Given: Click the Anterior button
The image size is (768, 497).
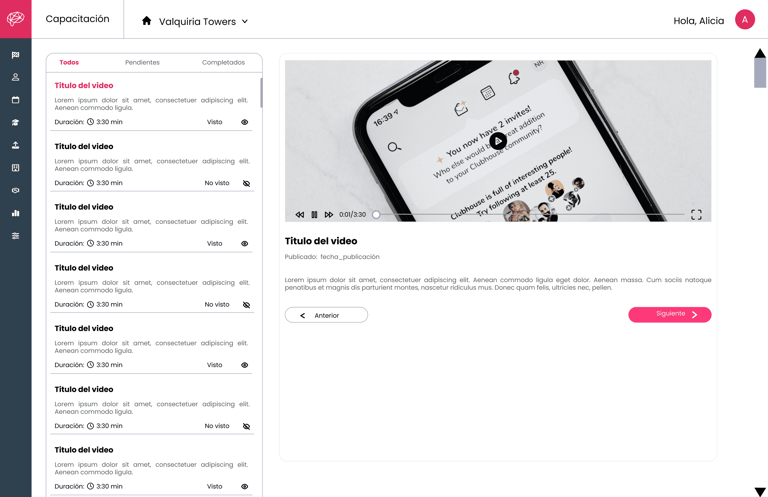Looking at the screenshot, I should click(326, 315).
